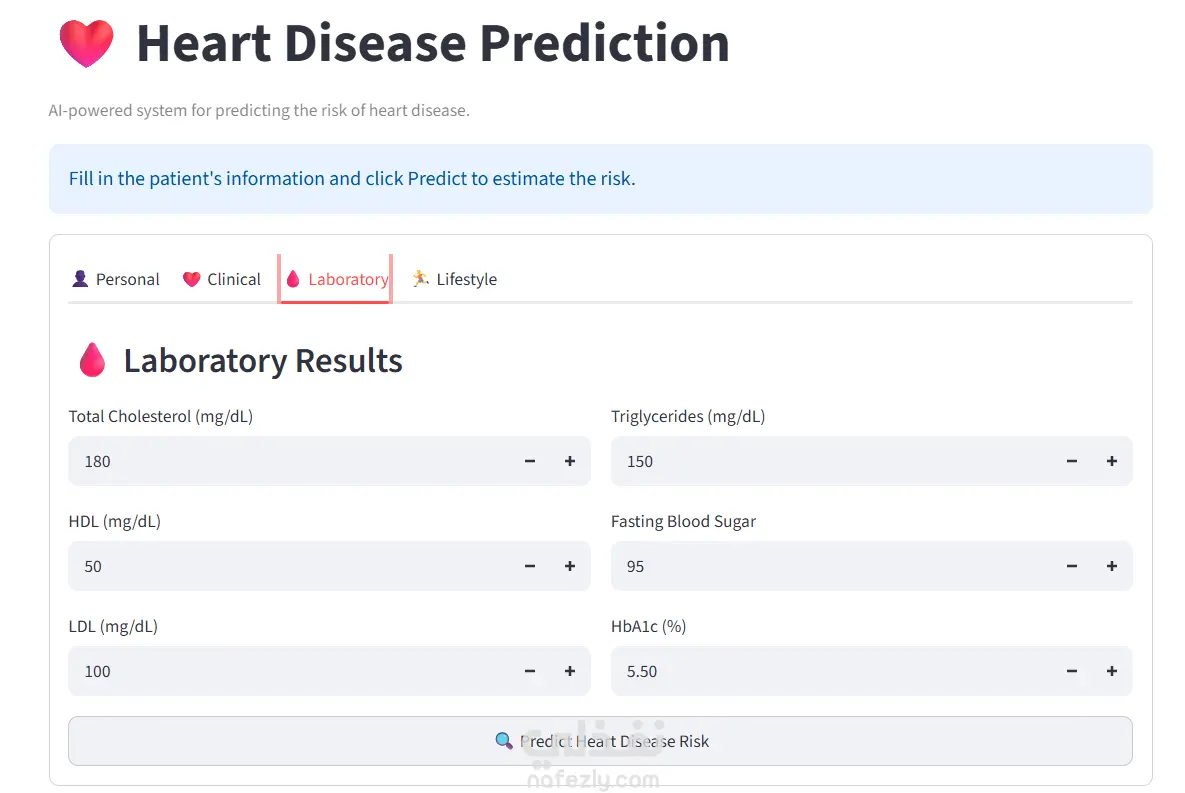Decrease HbA1c percentage with minus icon
The width and height of the screenshot is (1185, 793).
[1072, 671]
